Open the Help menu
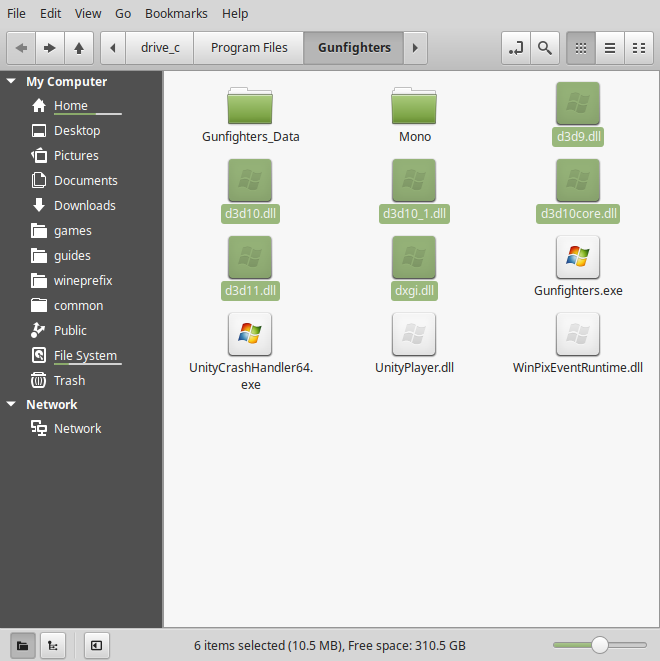 pyautogui.click(x=235, y=13)
